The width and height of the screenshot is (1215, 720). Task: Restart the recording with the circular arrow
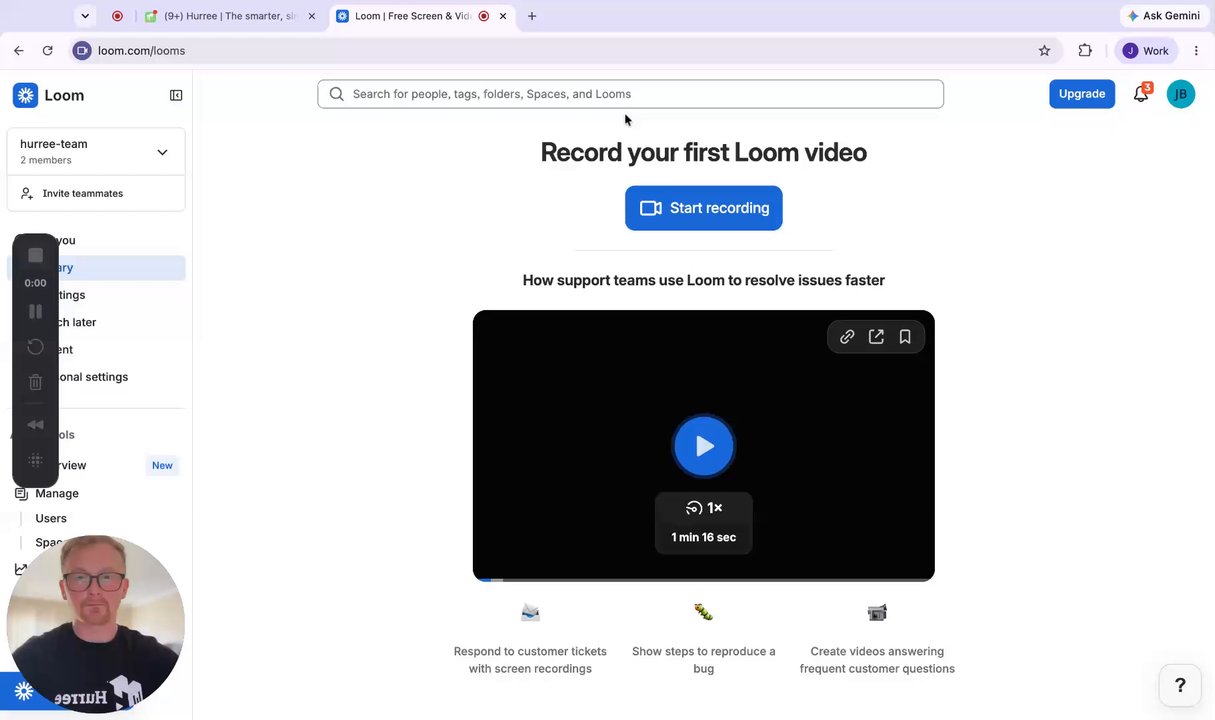tap(36, 347)
